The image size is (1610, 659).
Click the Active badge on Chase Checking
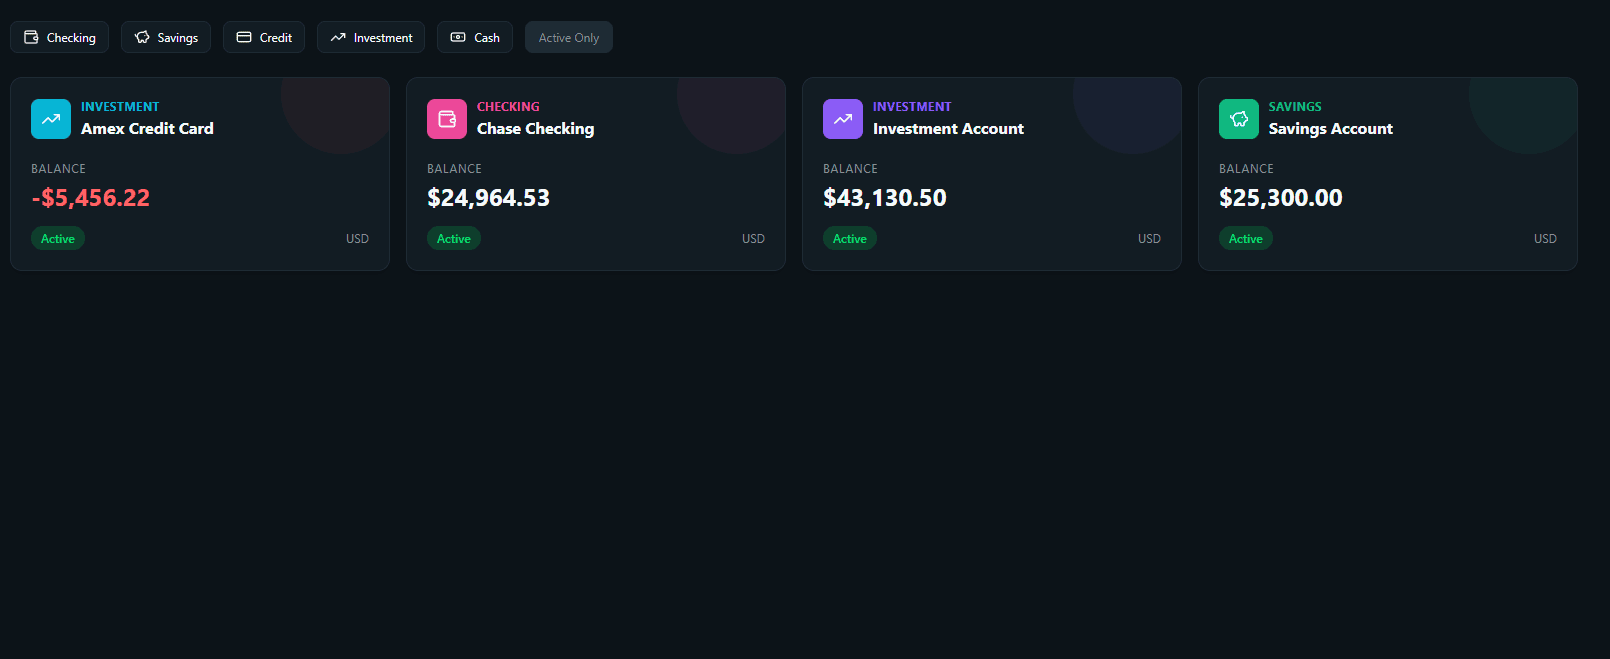pyautogui.click(x=454, y=238)
